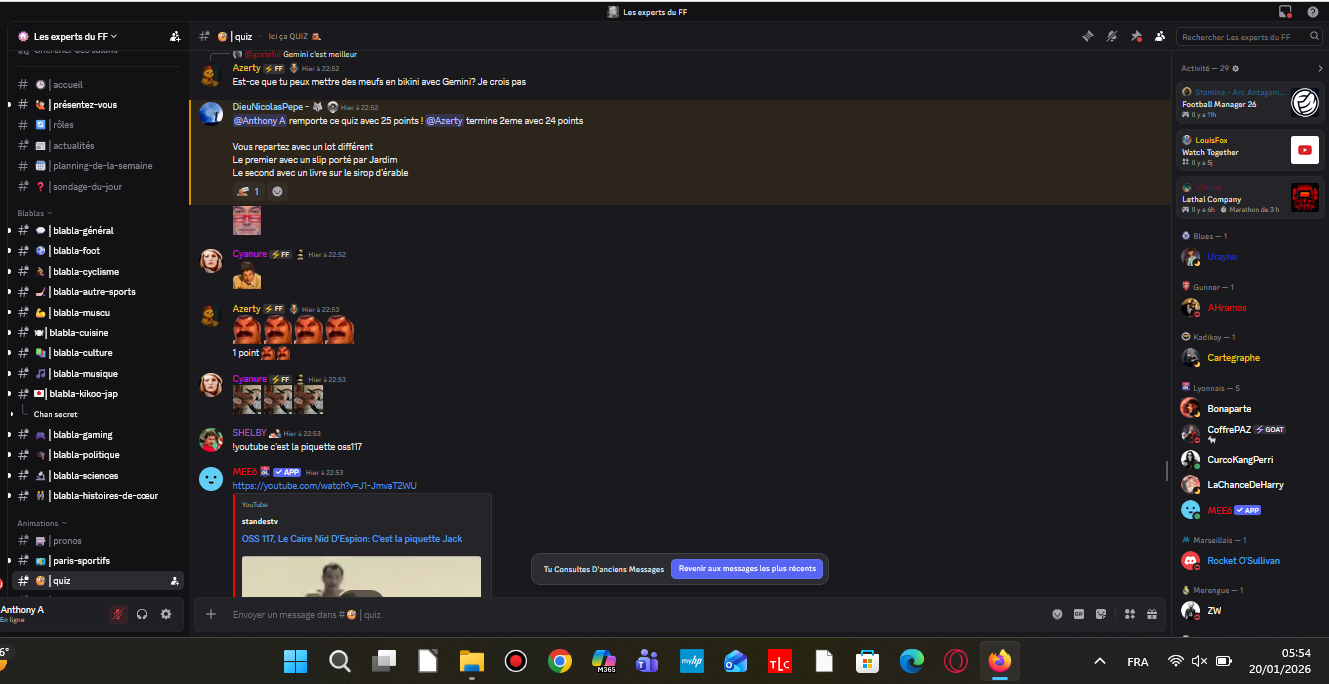Go to the paris-sportifs channel

point(98,561)
